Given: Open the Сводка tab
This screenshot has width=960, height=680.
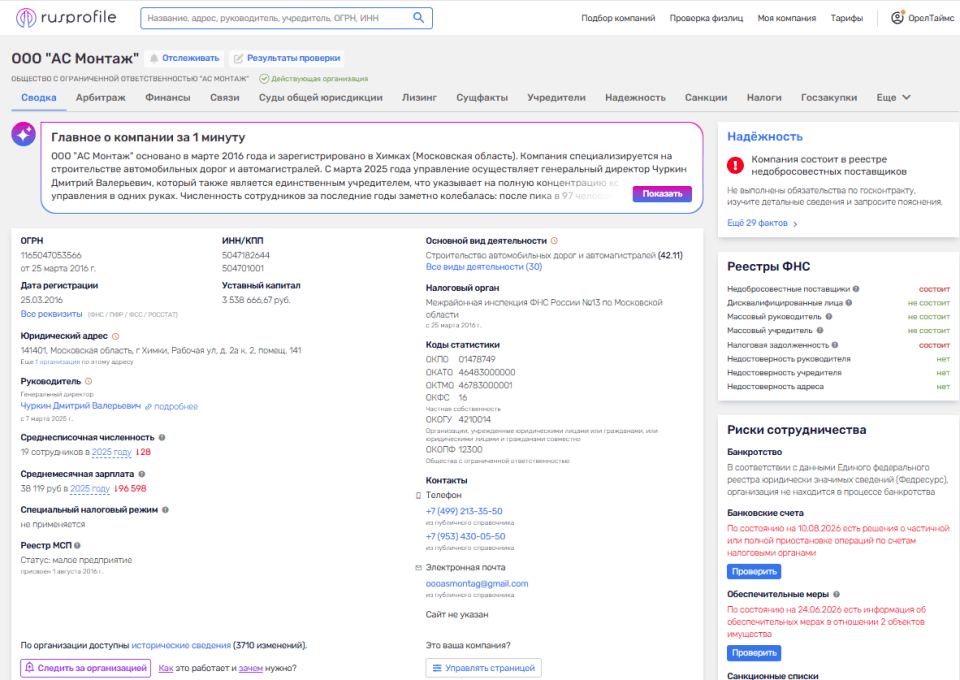Looking at the screenshot, I should point(39,97).
